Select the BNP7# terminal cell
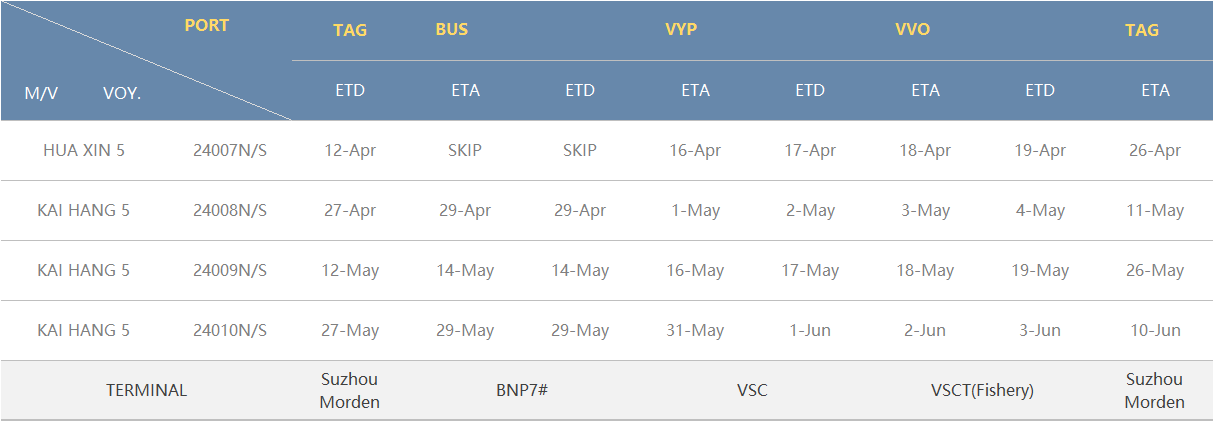 coord(522,390)
